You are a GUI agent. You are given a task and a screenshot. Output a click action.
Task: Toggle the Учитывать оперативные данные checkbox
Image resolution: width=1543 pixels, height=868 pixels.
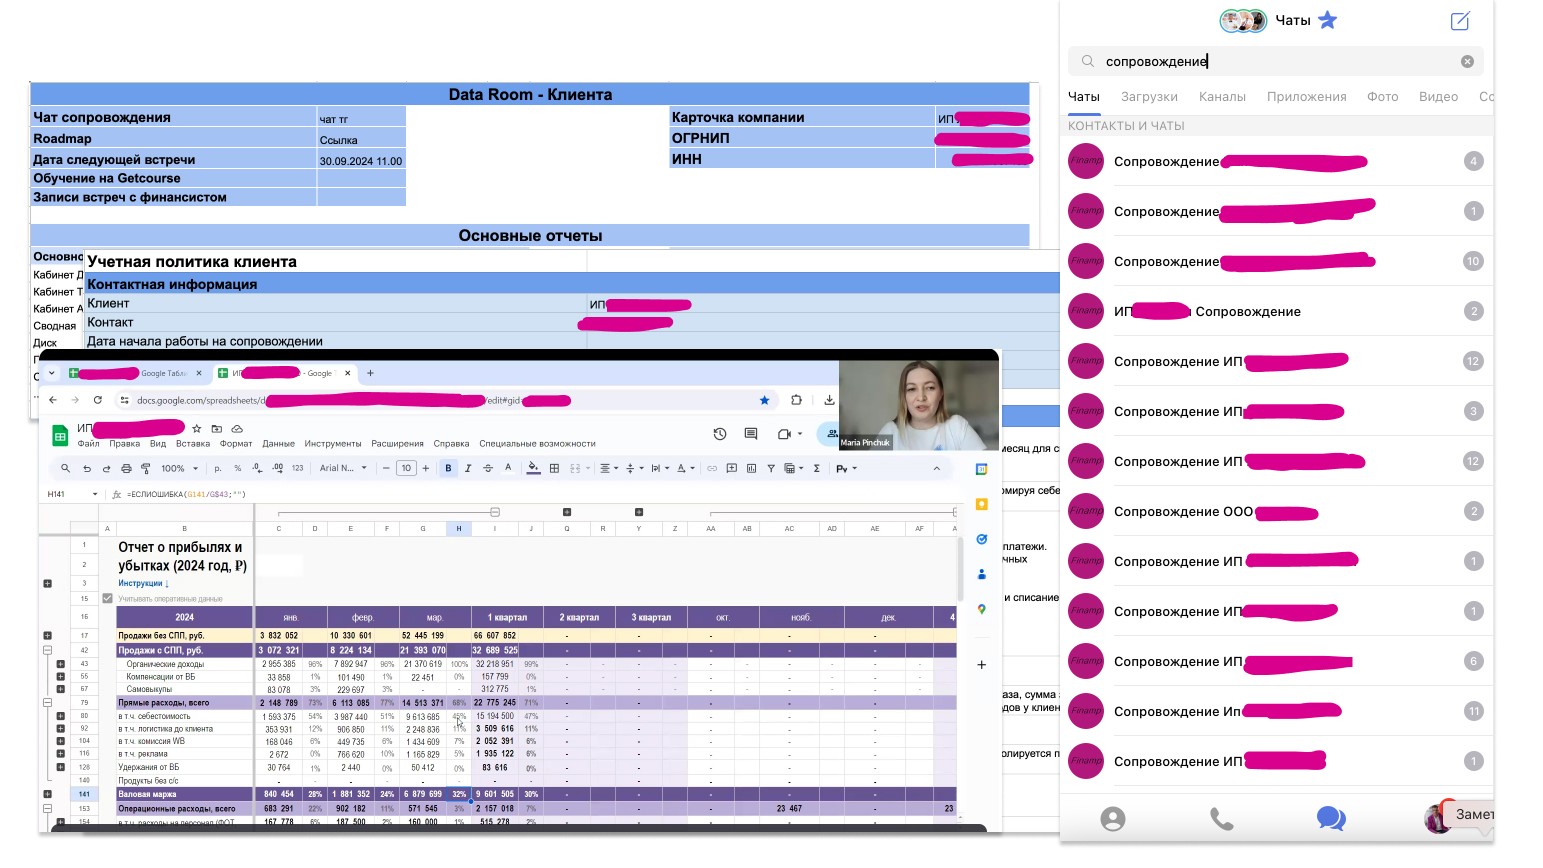coord(108,598)
